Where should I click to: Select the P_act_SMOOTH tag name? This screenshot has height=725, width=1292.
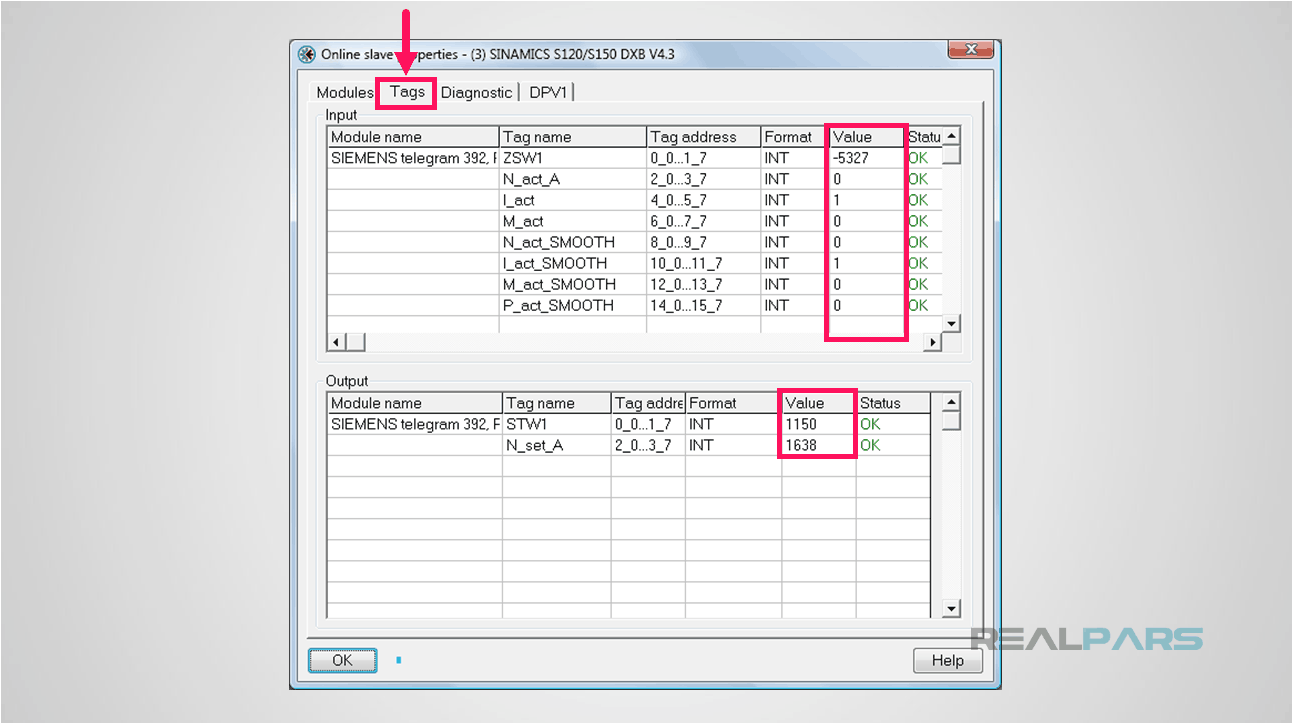(558, 305)
